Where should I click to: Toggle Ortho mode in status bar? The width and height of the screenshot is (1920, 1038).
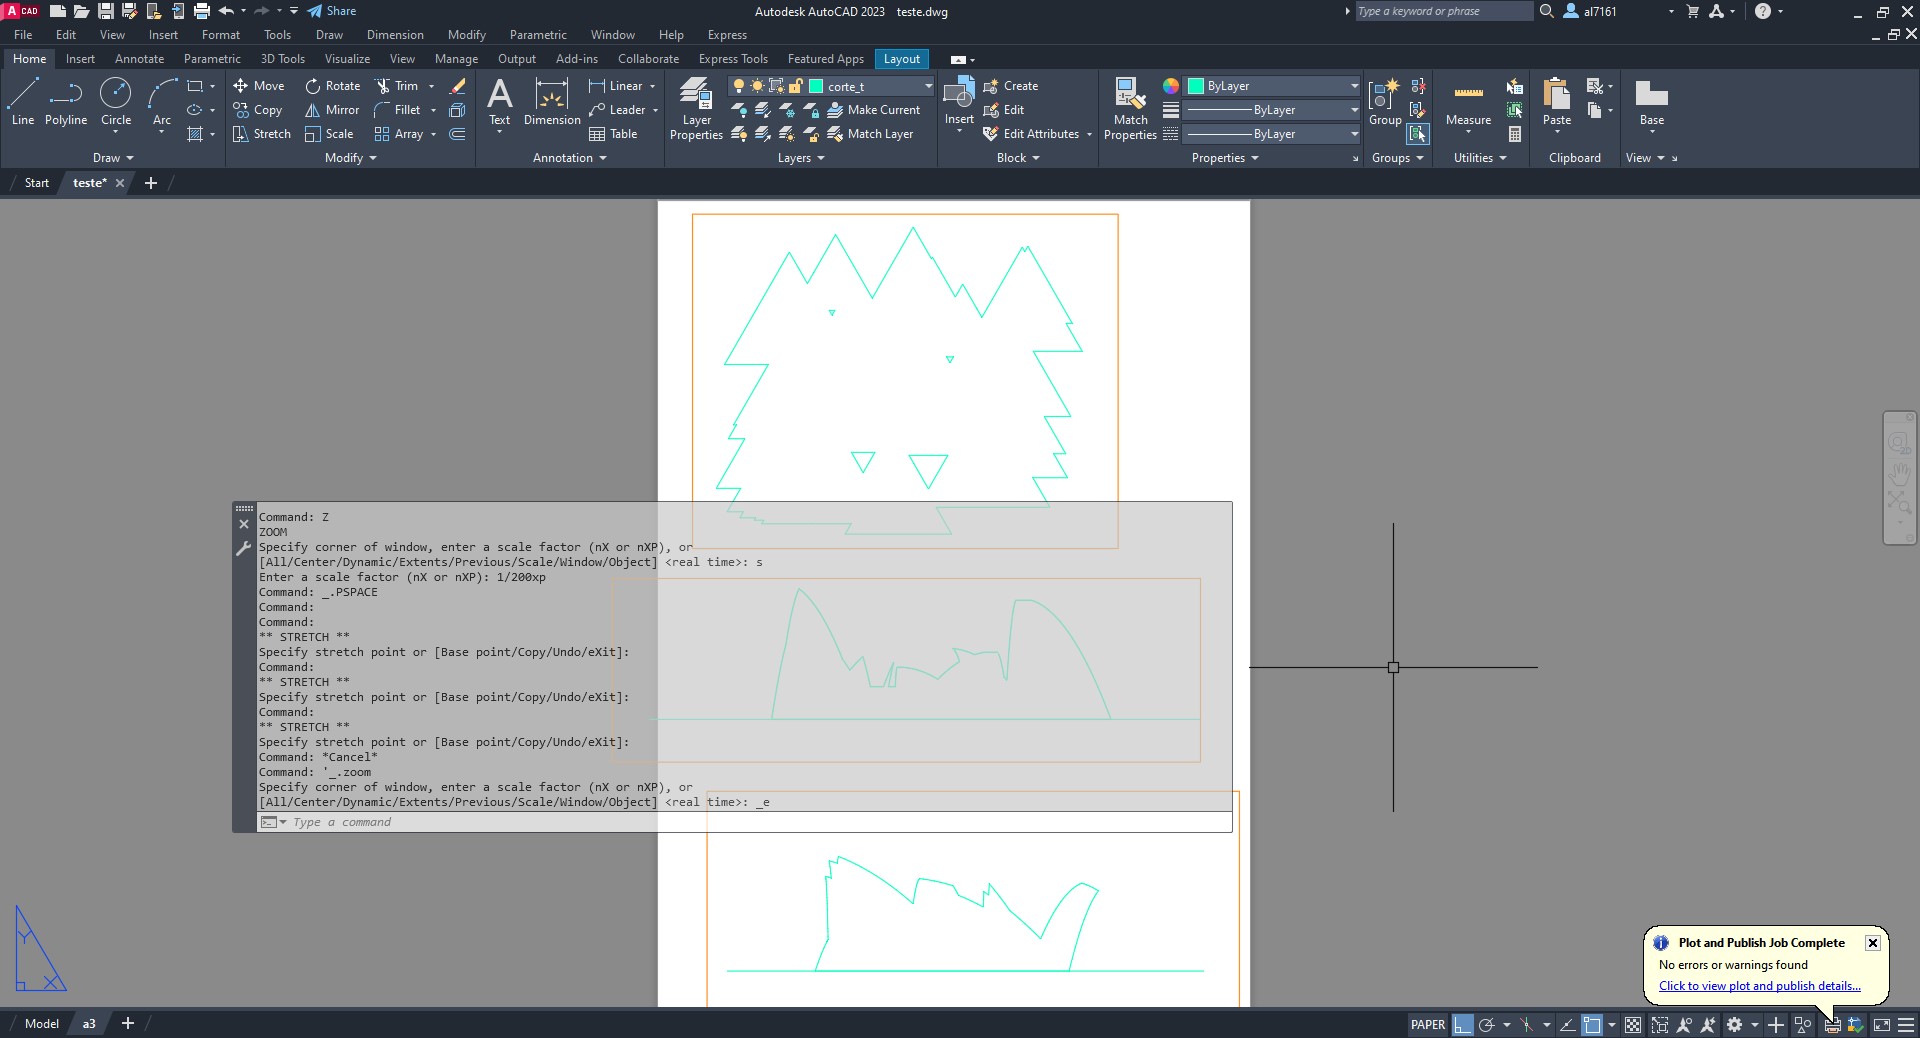tap(1463, 1024)
